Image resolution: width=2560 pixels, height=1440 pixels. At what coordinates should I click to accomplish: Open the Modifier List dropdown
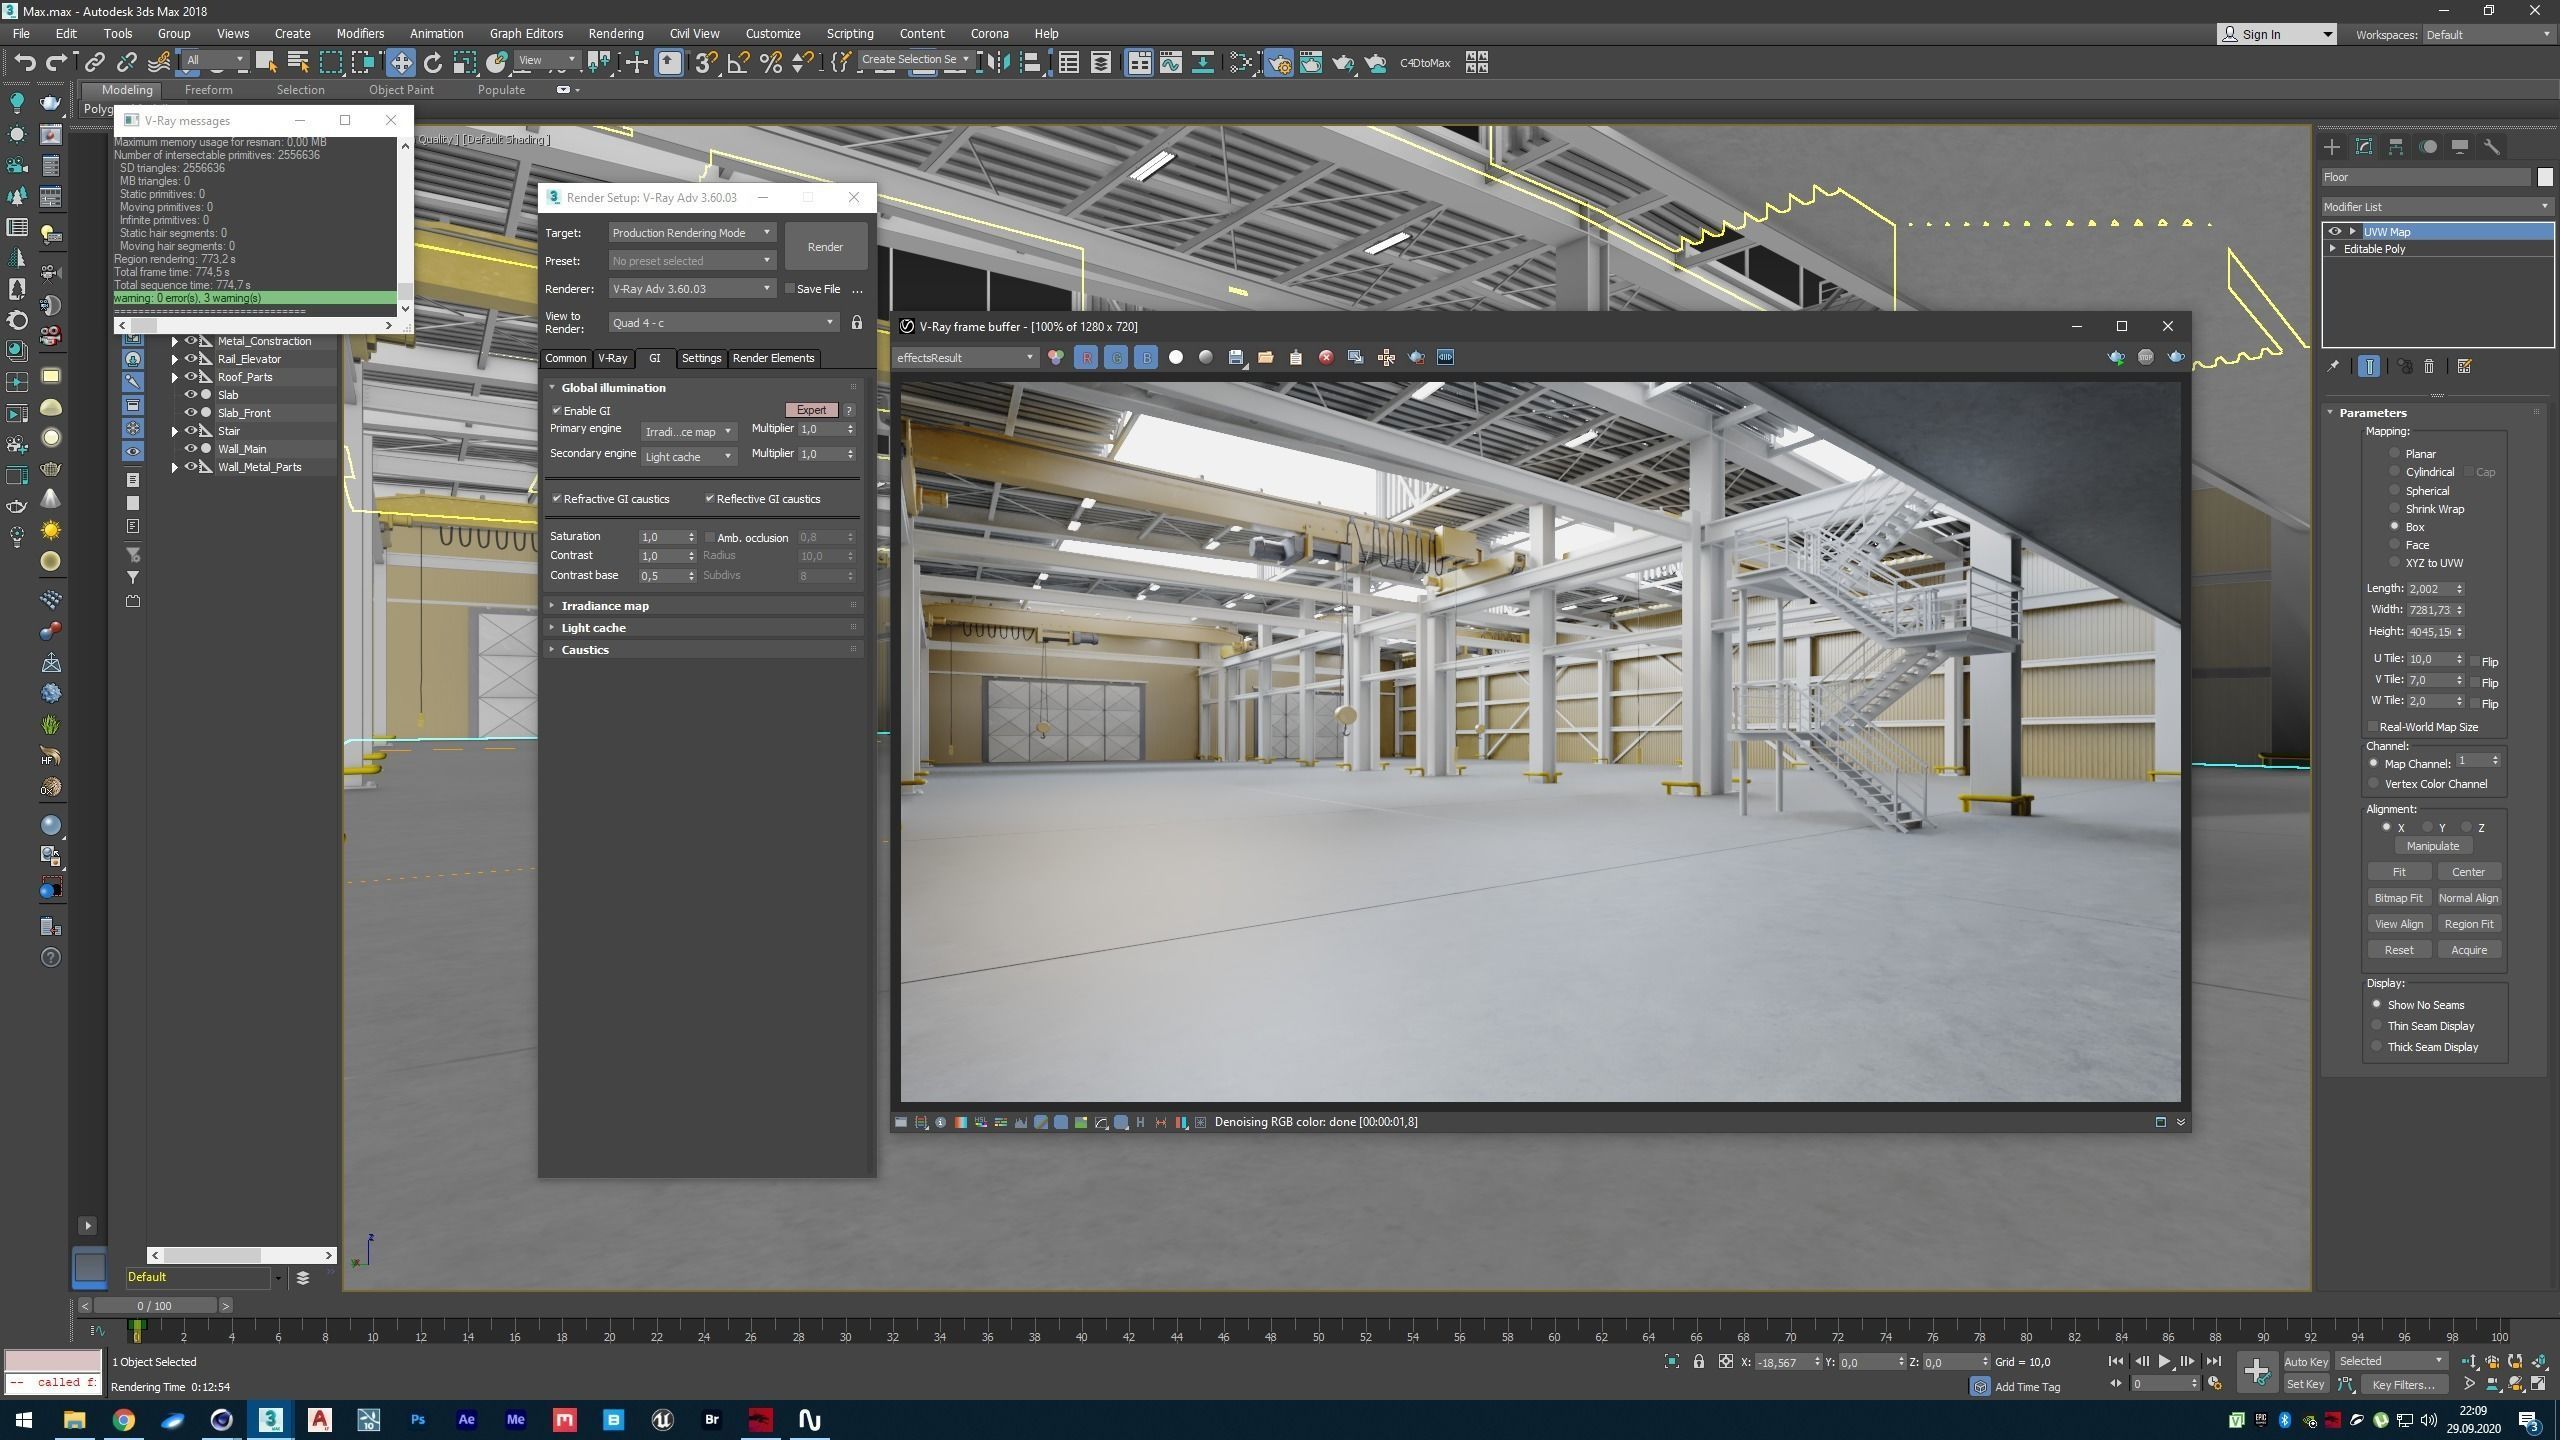tap(2437, 207)
